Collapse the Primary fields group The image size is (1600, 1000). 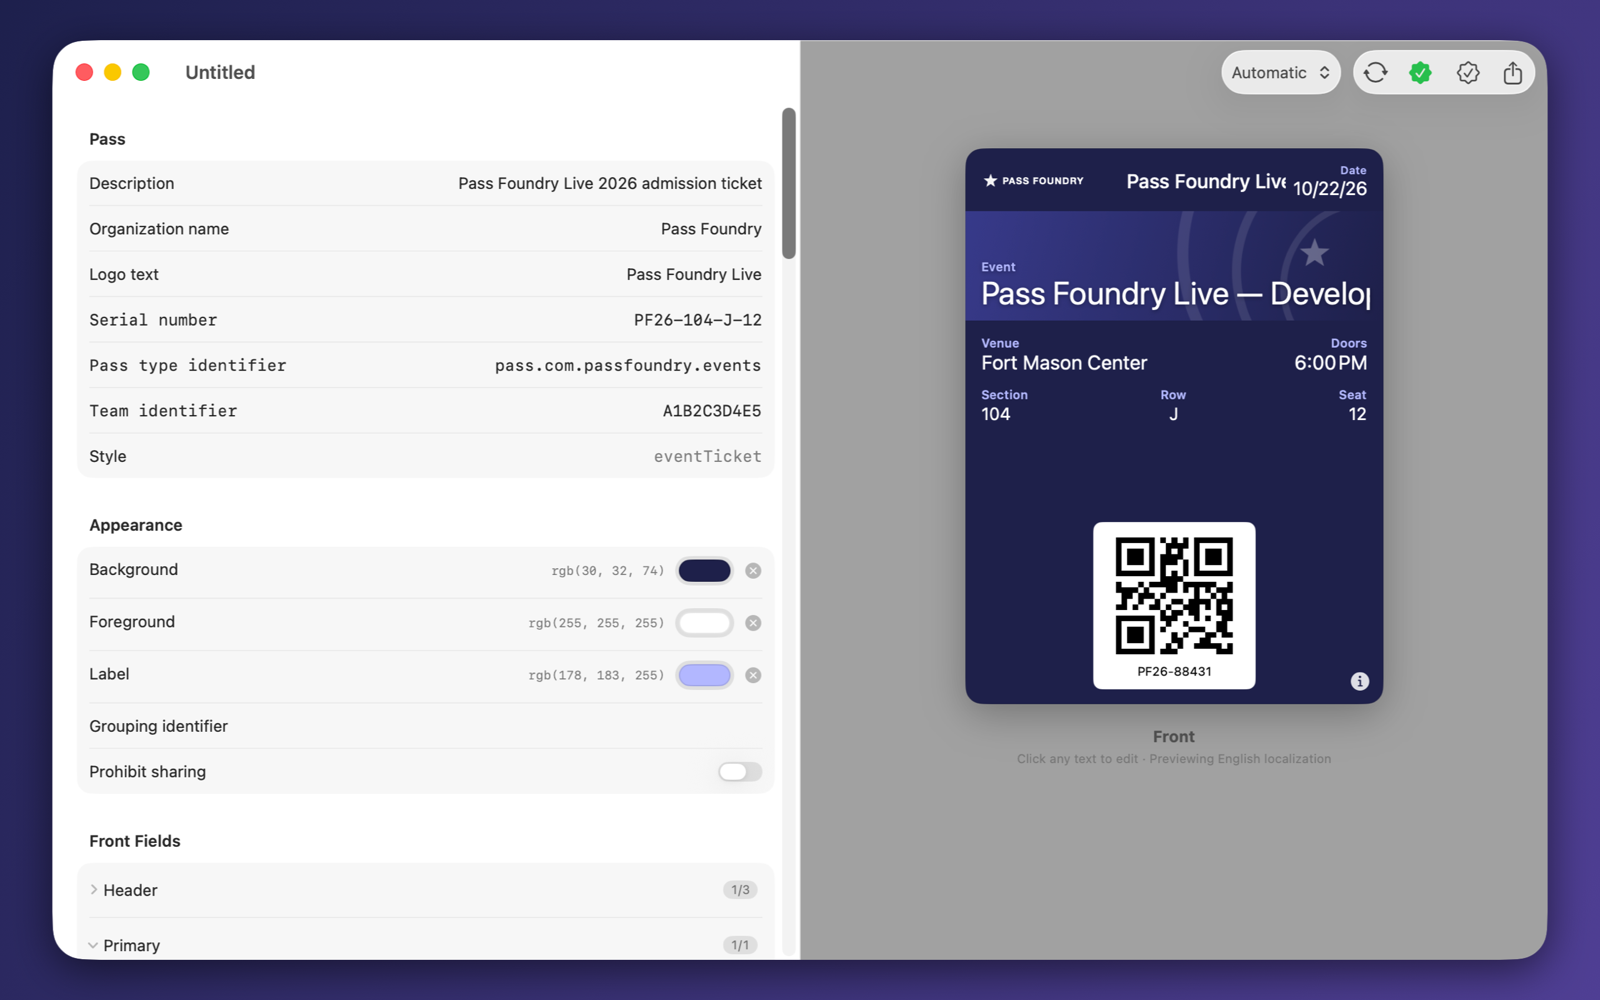click(93, 945)
